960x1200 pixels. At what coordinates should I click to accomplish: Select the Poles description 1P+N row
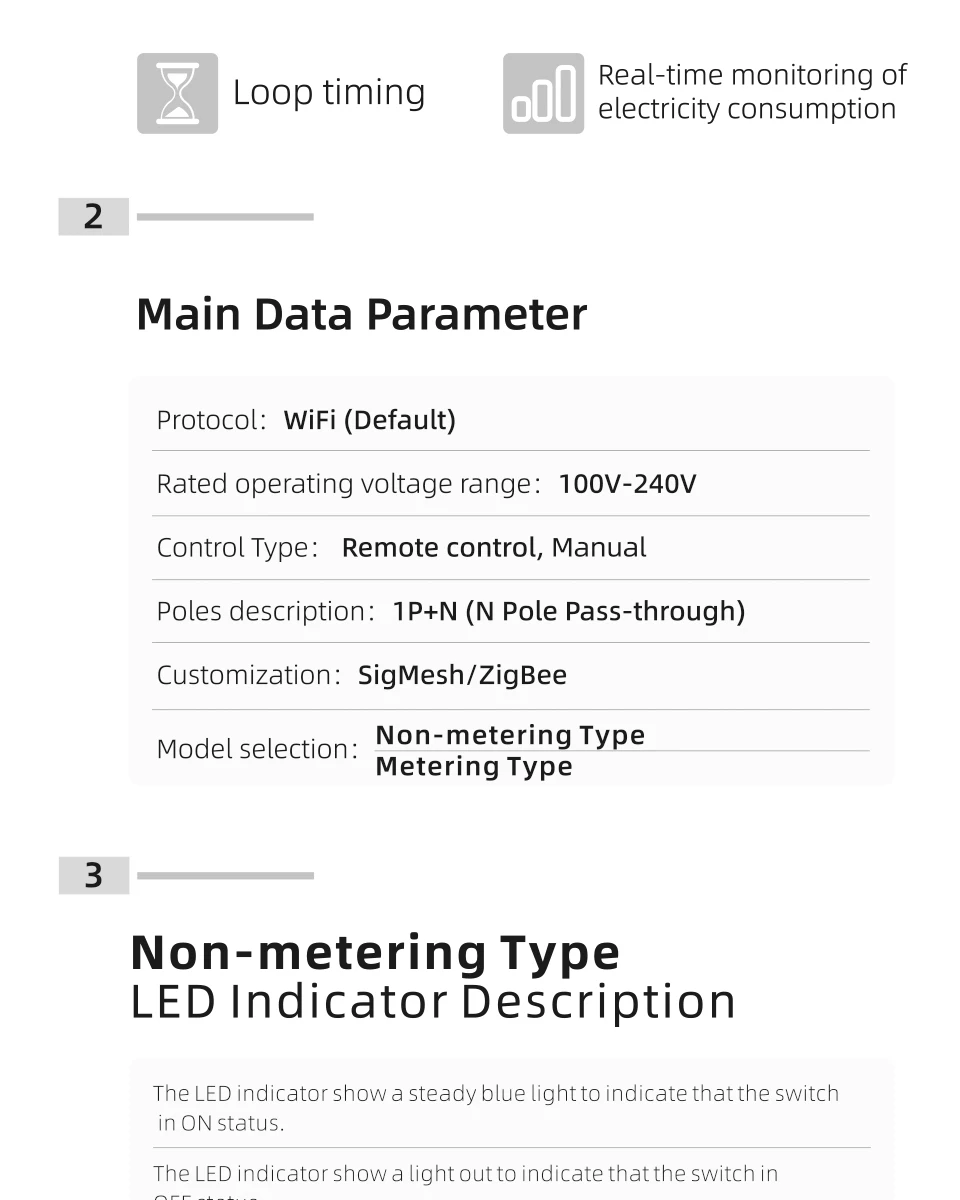coord(510,611)
